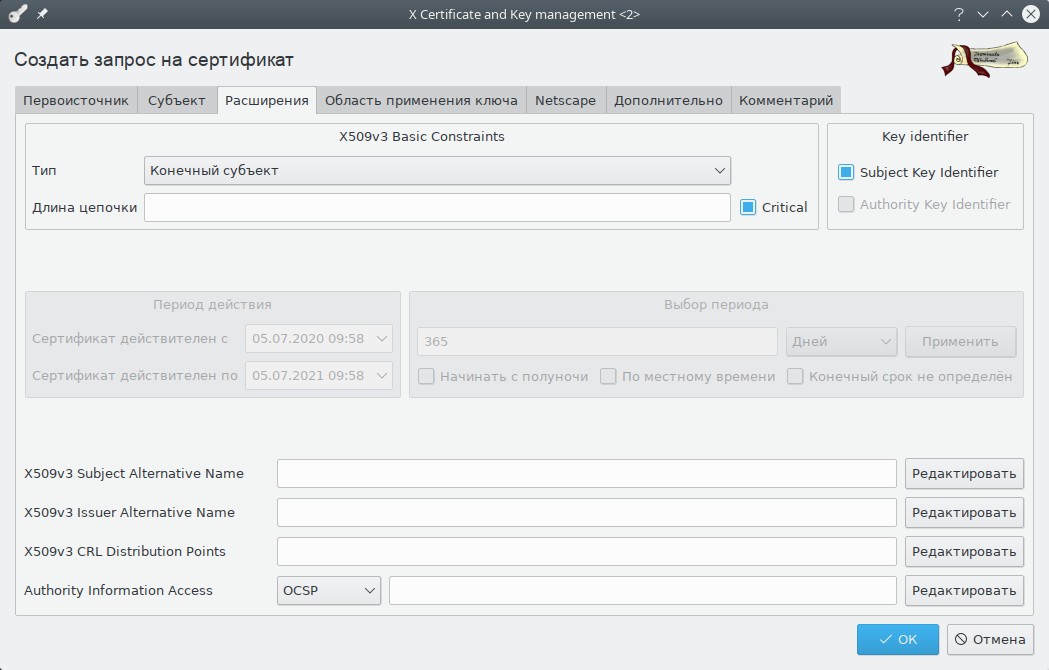Click the Длина цепочки input field
The image size is (1049, 670).
(437, 207)
